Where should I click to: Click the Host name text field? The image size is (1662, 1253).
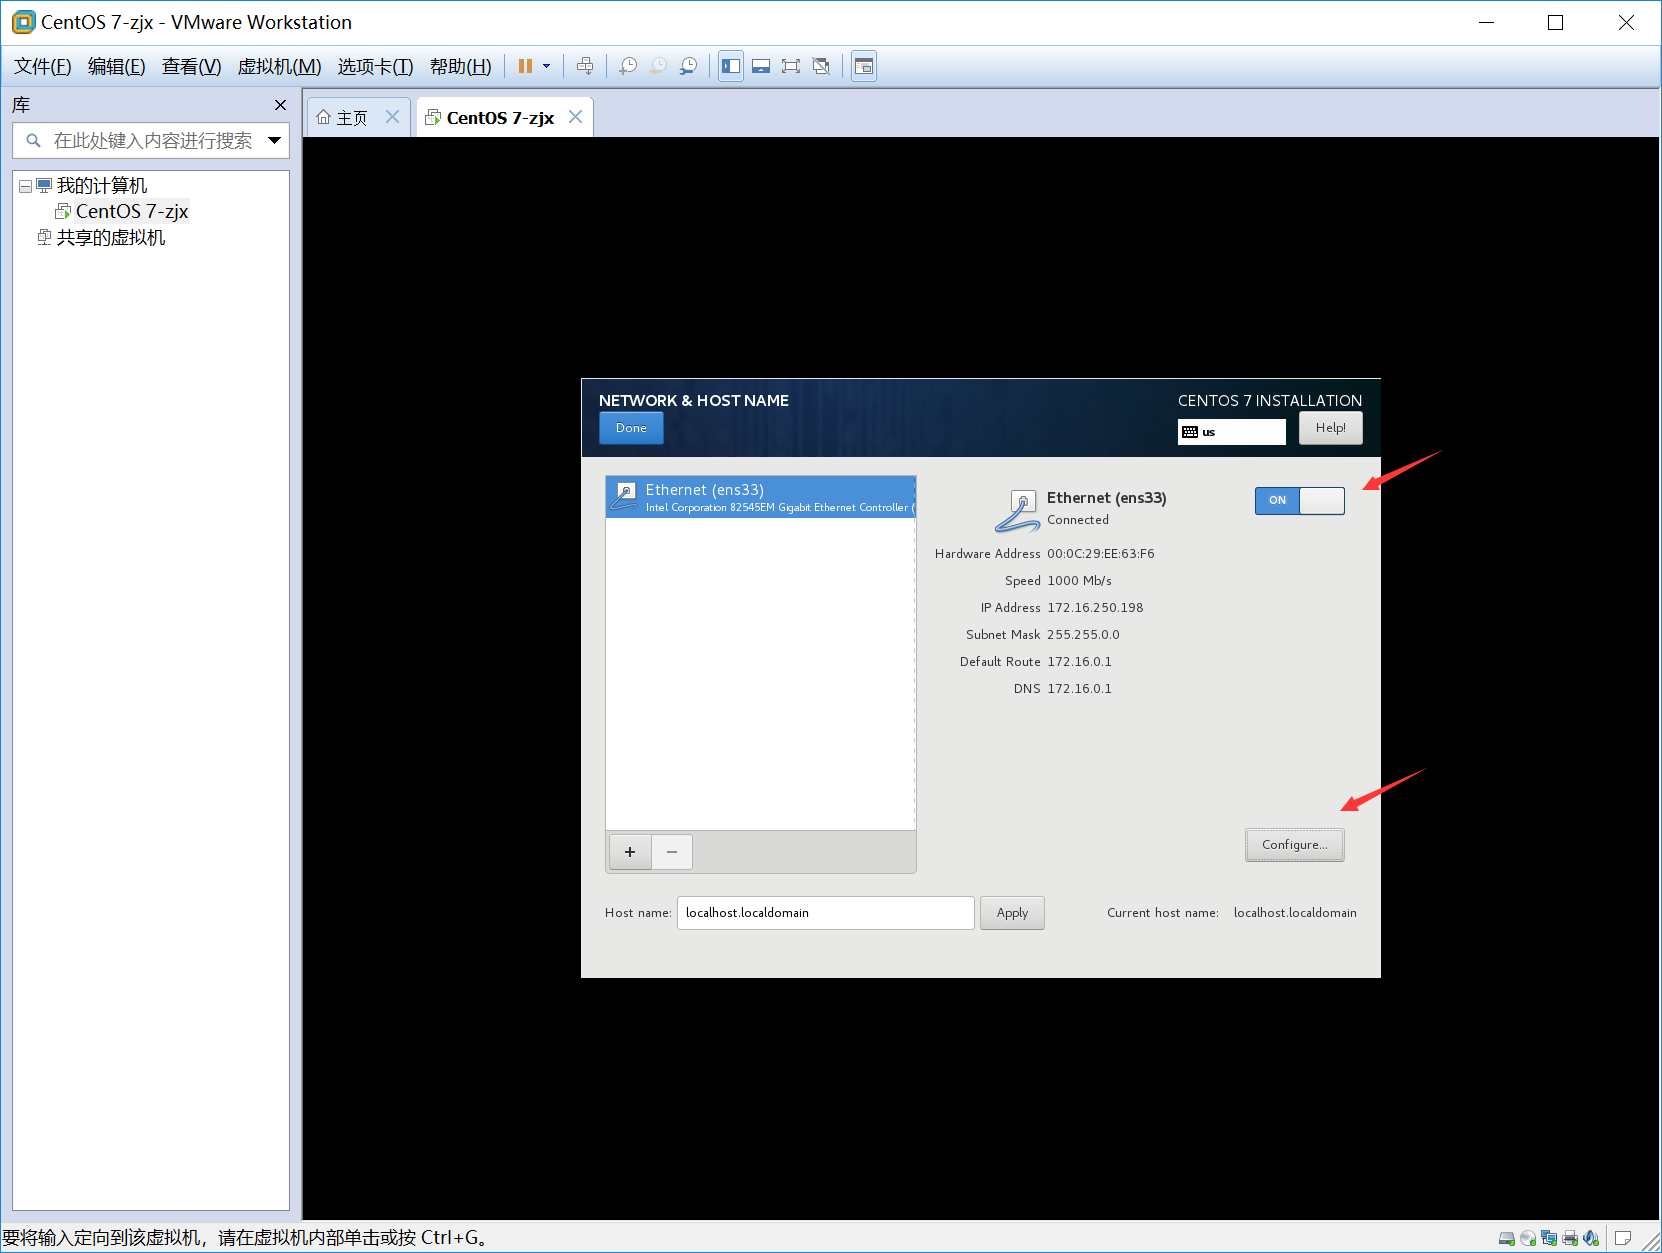825,913
